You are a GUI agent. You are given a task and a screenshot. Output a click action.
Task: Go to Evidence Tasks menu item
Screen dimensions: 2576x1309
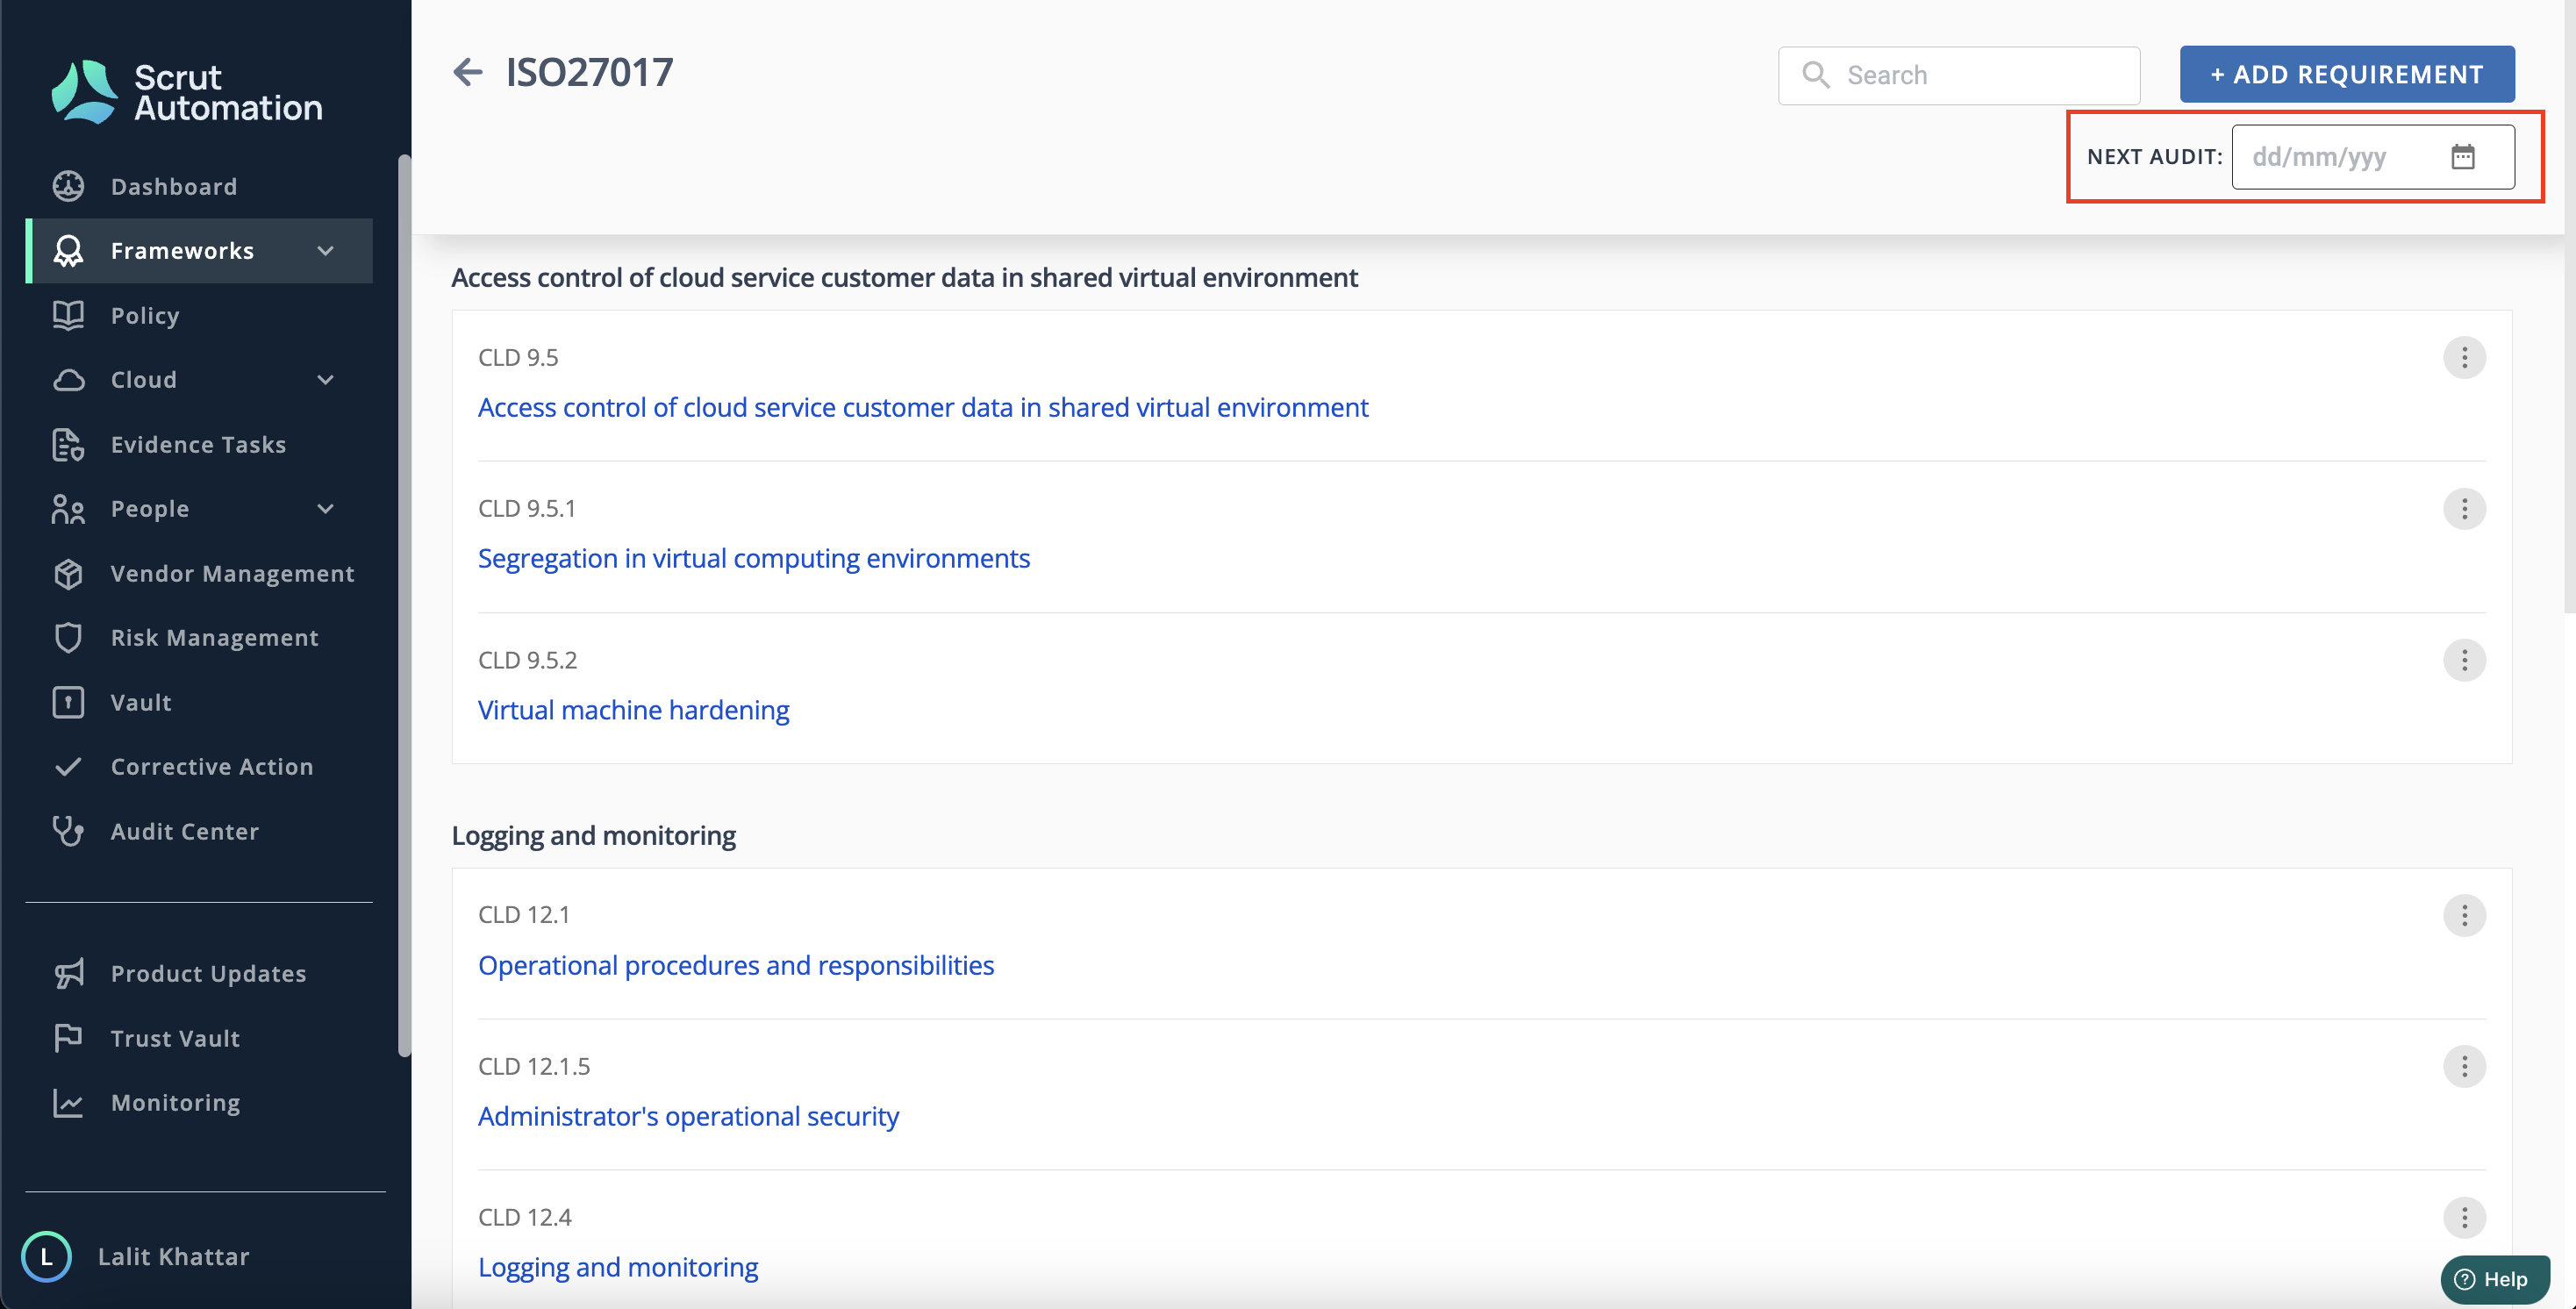199,444
